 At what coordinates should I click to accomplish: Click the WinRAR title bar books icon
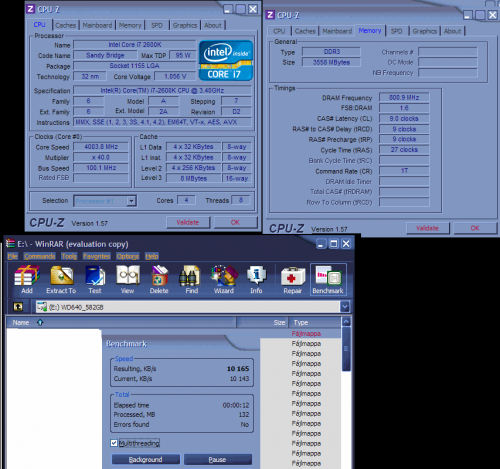[10, 244]
